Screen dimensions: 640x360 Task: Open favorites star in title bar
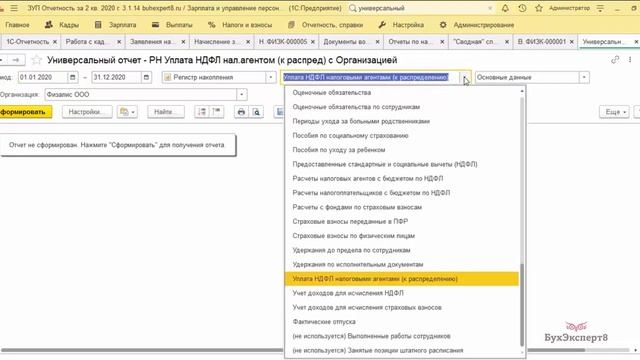click(x=539, y=8)
